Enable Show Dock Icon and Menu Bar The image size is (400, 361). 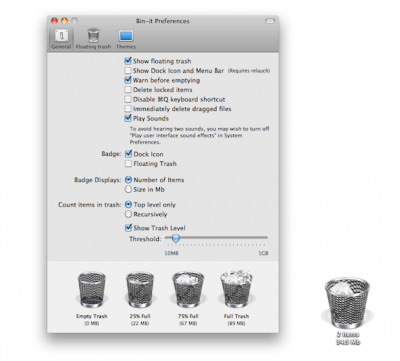click(128, 71)
